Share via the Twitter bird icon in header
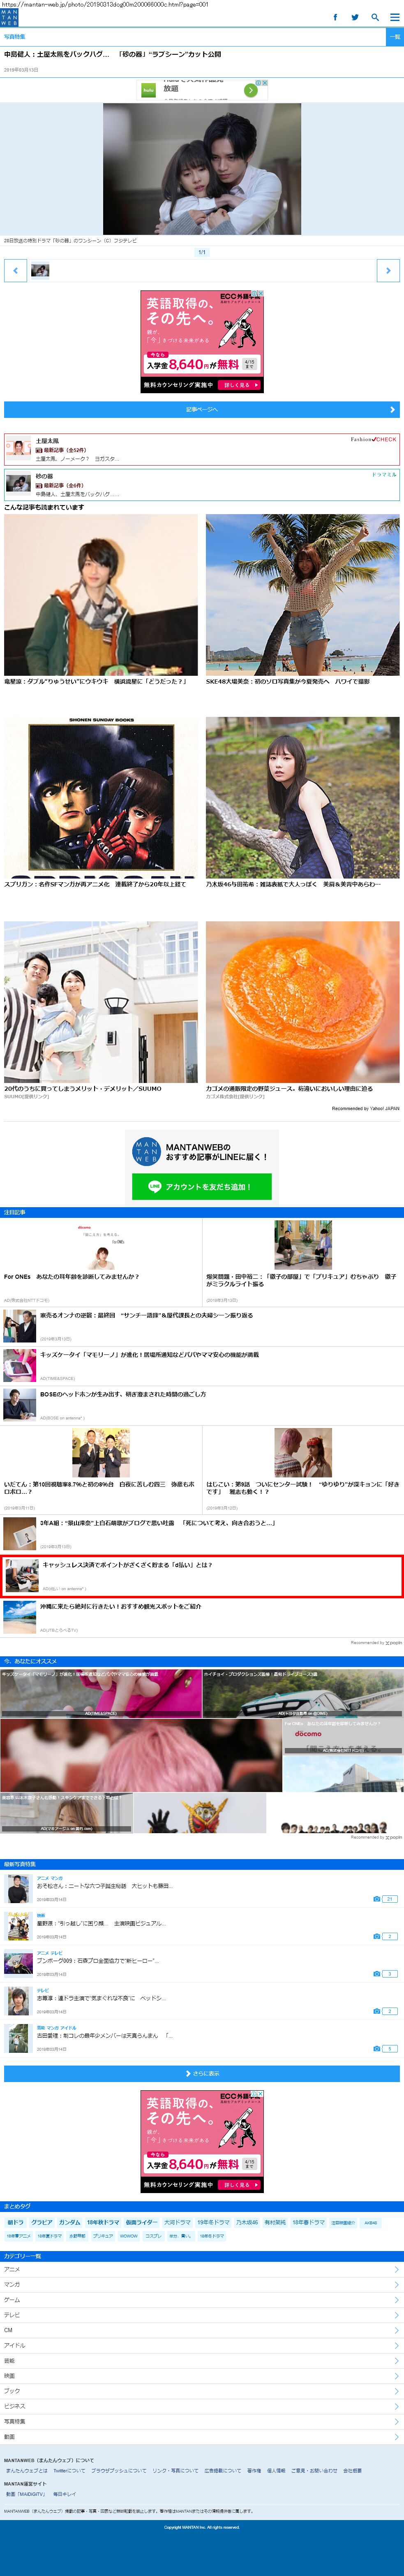 tap(355, 17)
